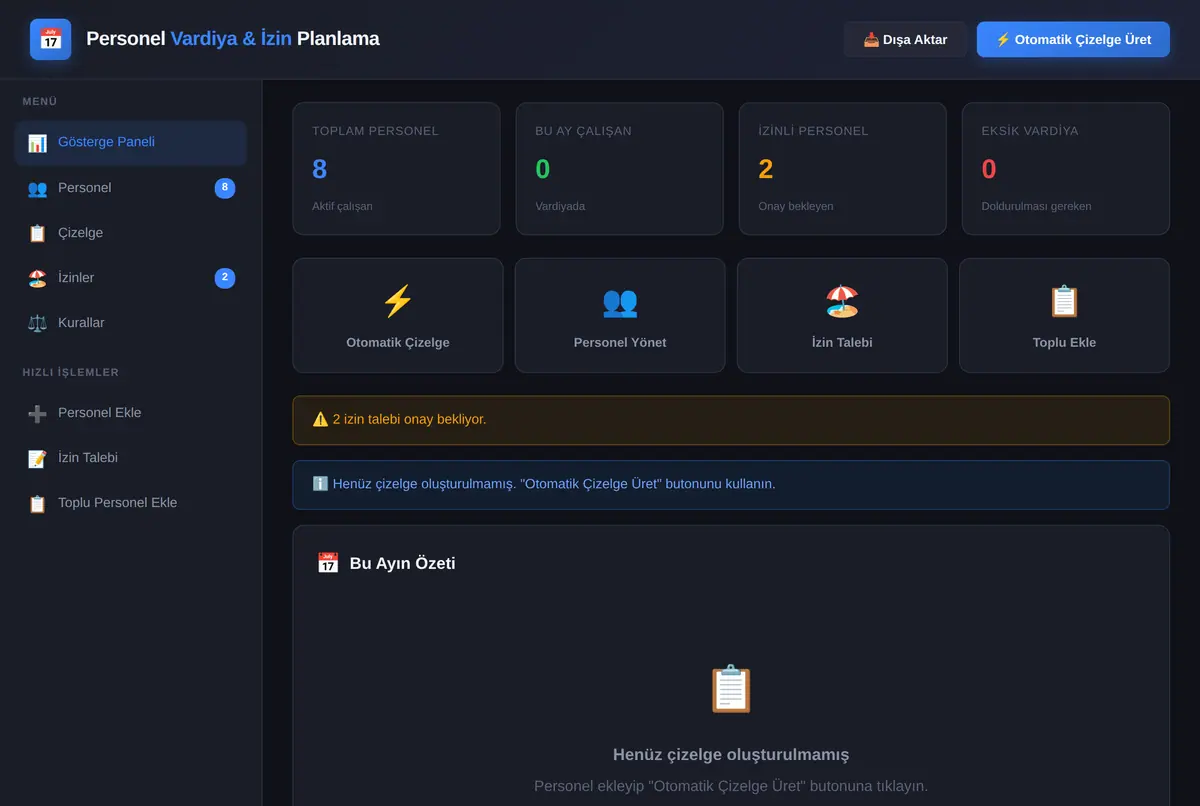Screen dimensions: 1200x806
Task: Open Kurallar scales icon
Action: [x=37, y=323]
